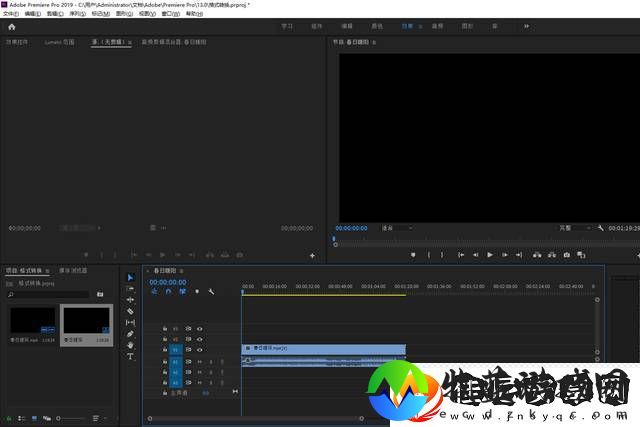Switch to Effect Controls tab
640x427 pixels.
click(x=17, y=42)
